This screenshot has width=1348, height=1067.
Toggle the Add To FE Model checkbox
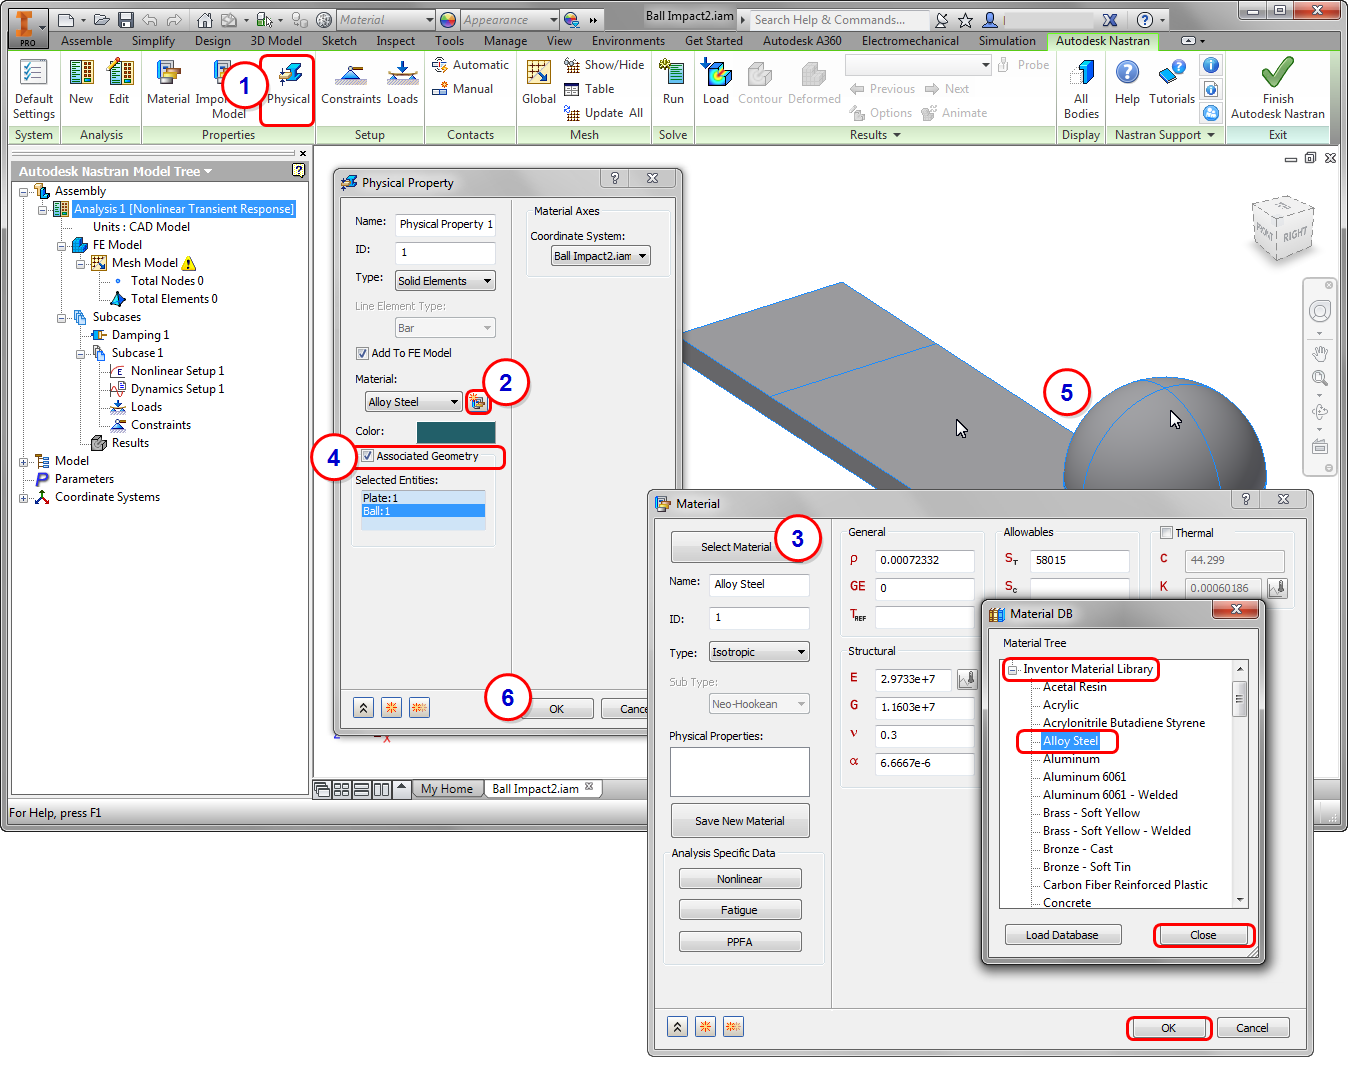pos(362,353)
